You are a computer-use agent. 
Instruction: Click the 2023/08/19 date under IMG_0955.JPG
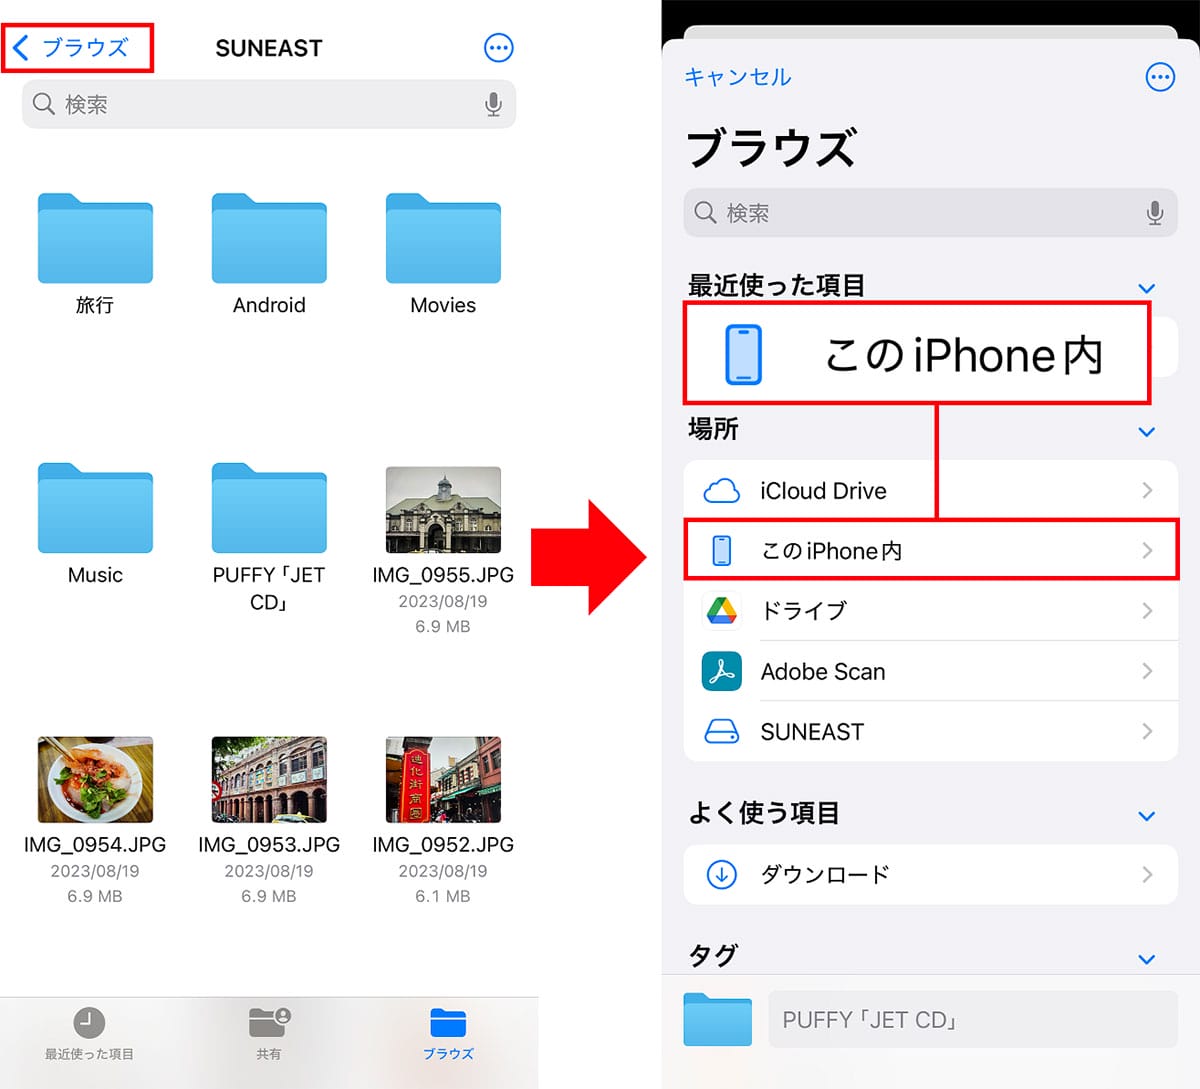[443, 601]
